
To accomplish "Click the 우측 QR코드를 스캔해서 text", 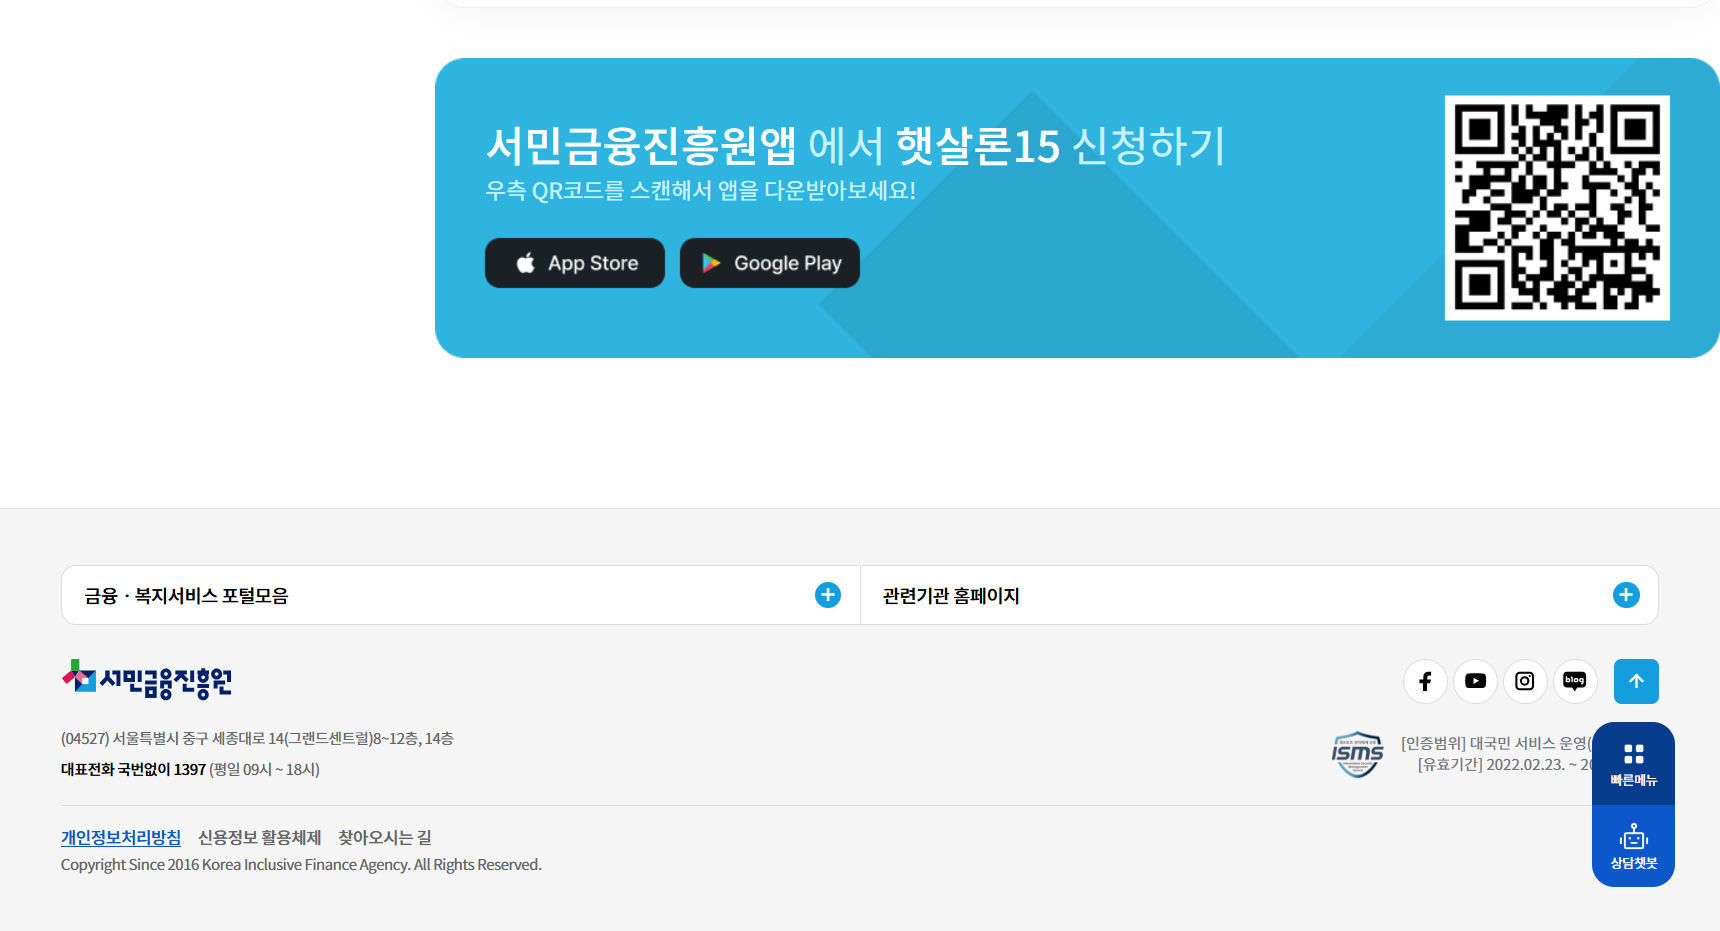I will click(700, 190).
